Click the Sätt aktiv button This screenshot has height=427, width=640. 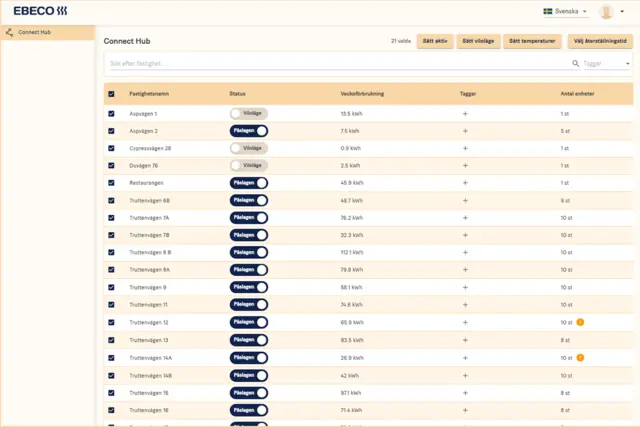coord(435,41)
